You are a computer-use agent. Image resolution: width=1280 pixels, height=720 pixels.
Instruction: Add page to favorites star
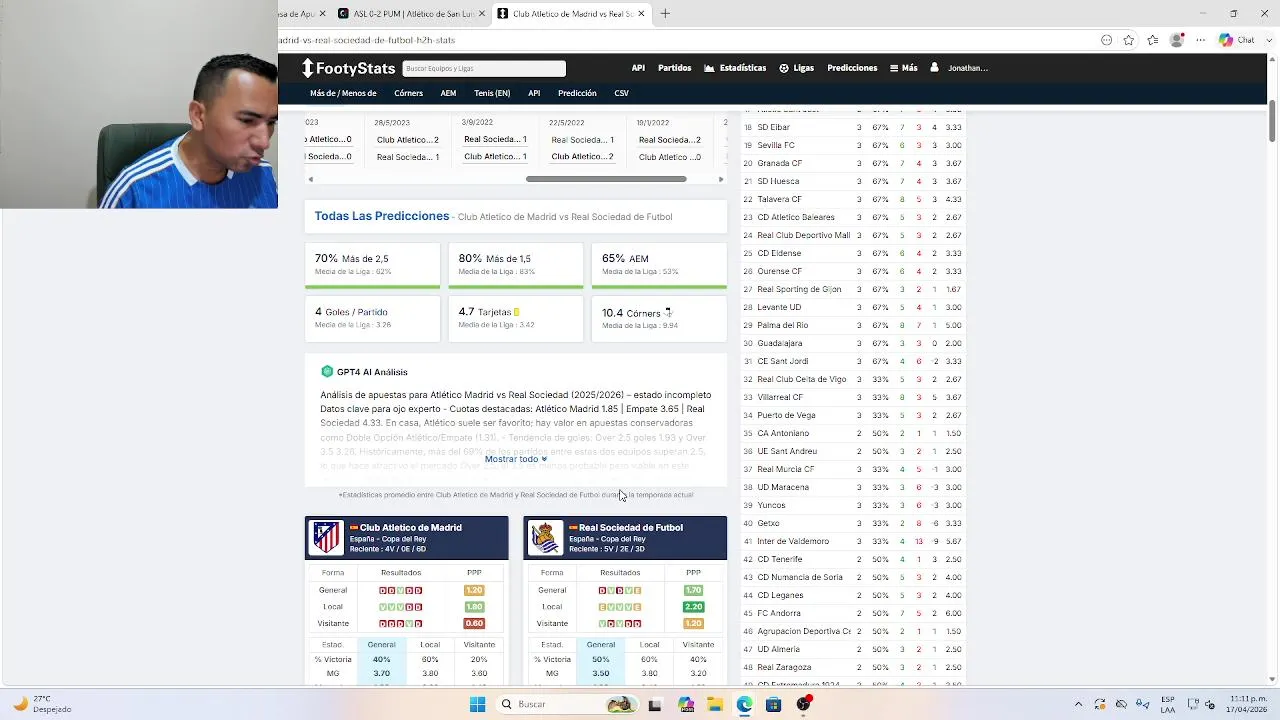[1129, 40]
